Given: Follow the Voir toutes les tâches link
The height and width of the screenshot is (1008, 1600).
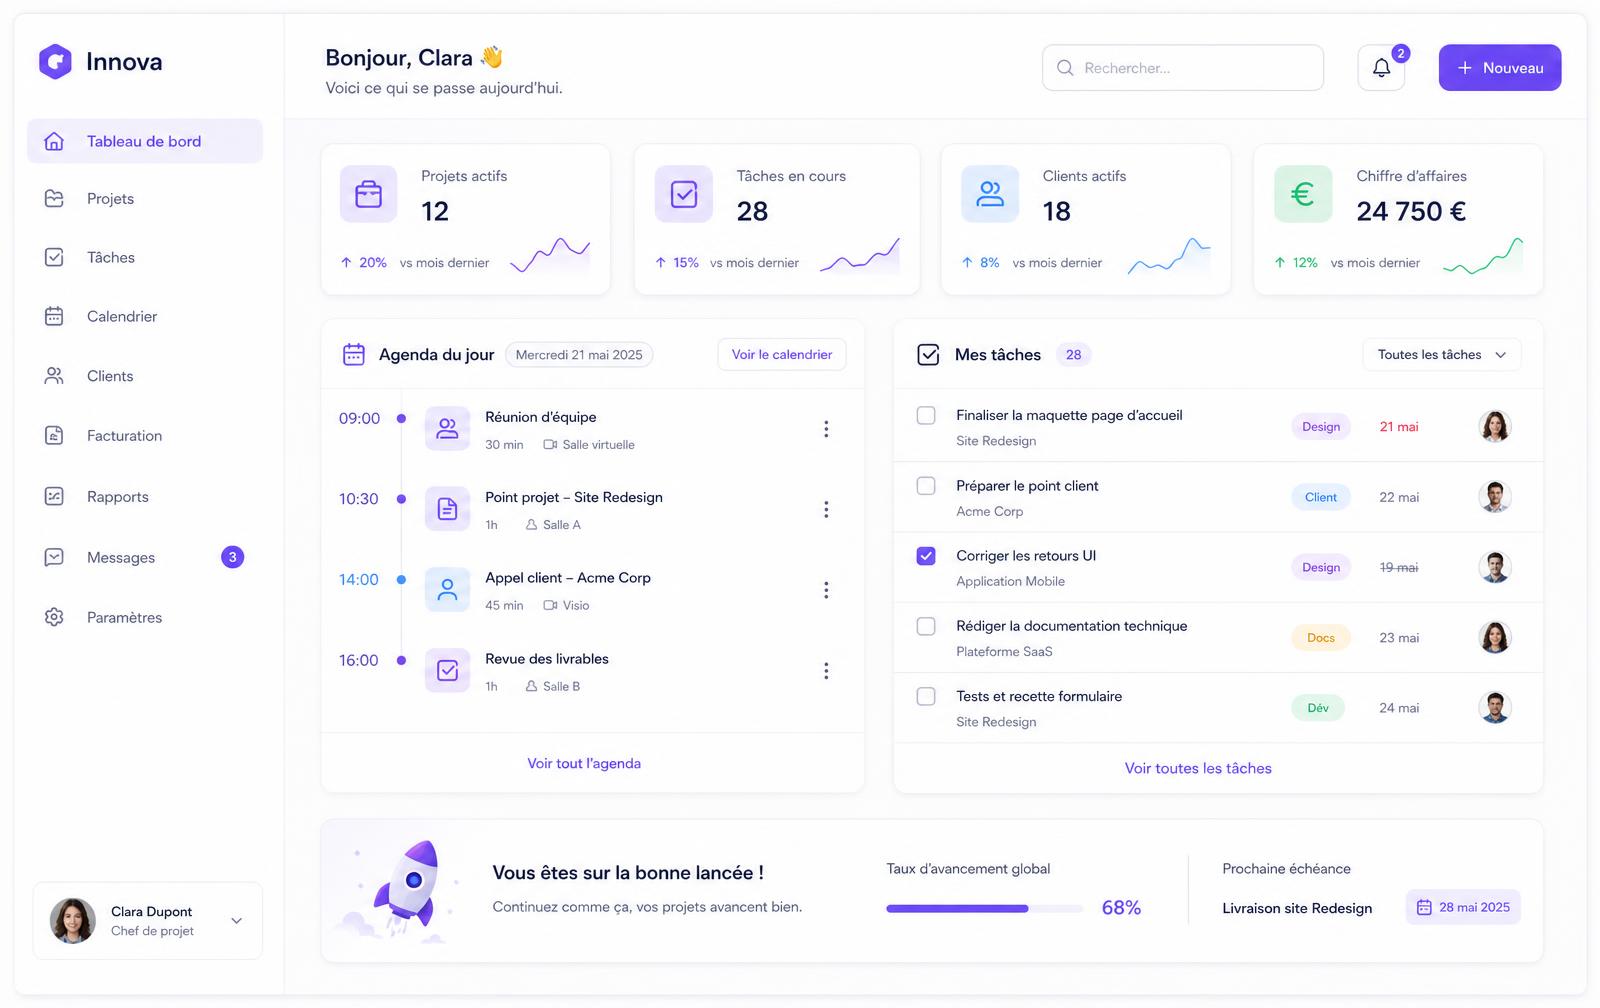Looking at the screenshot, I should (1198, 769).
